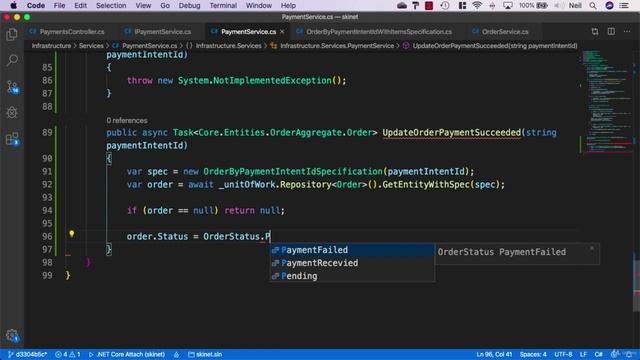Open the Window menu
The image size is (640, 360).
click(258, 5)
